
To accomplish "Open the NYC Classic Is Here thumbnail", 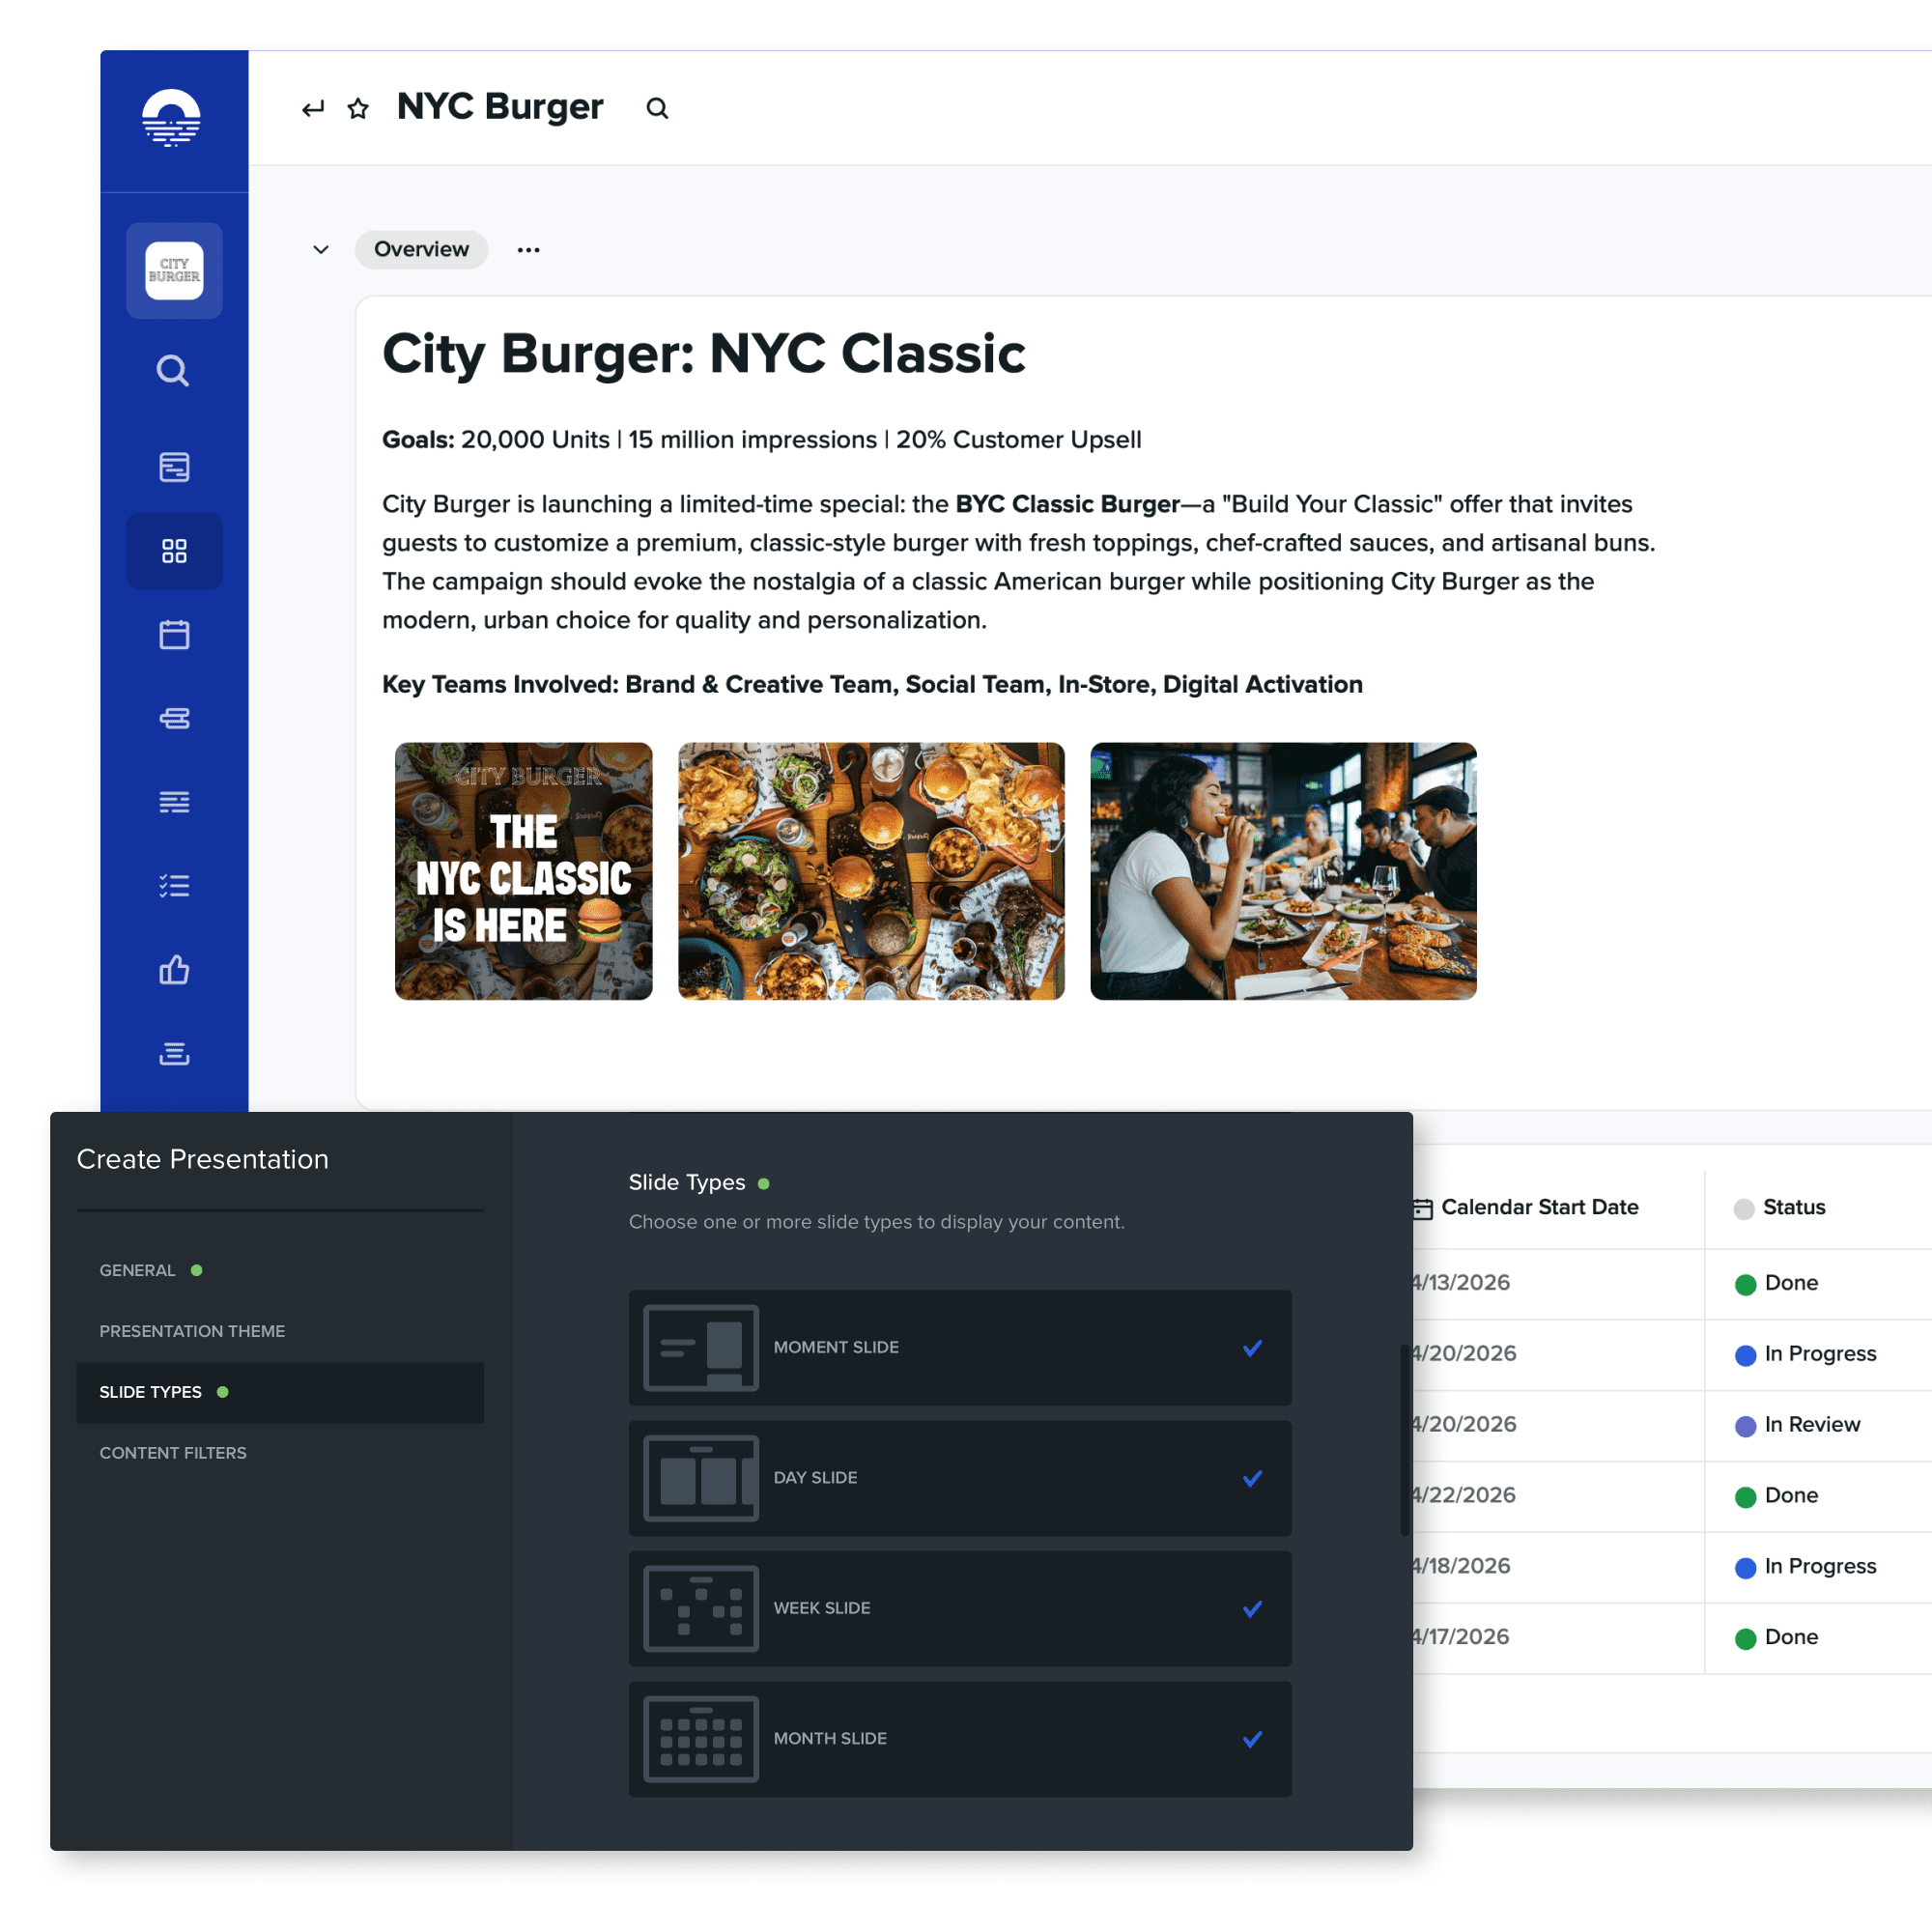I will [x=523, y=870].
